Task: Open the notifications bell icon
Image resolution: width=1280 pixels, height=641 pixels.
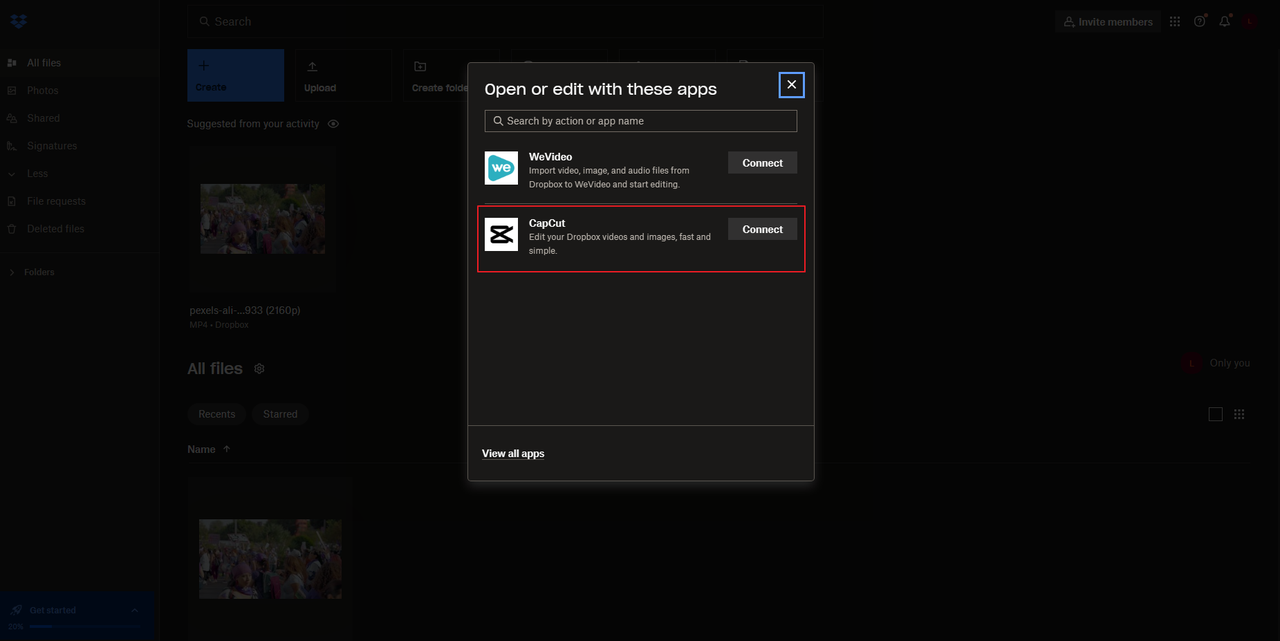Action: click(x=1225, y=21)
